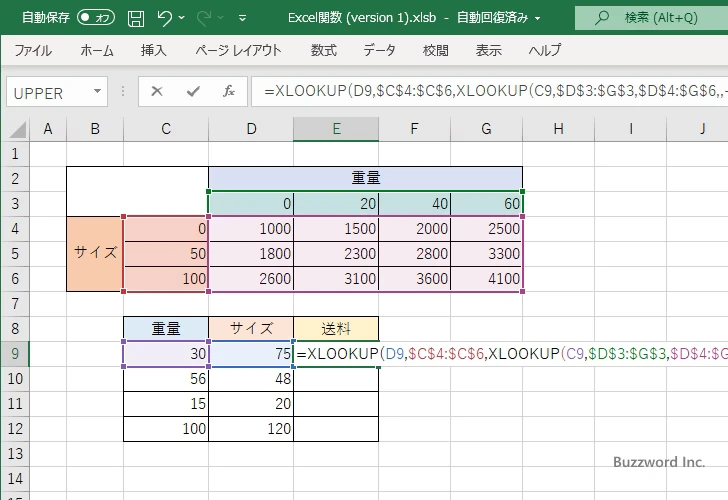Select column H header
The height and width of the screenshot is (500, 728).
click(x=559, y=129)
